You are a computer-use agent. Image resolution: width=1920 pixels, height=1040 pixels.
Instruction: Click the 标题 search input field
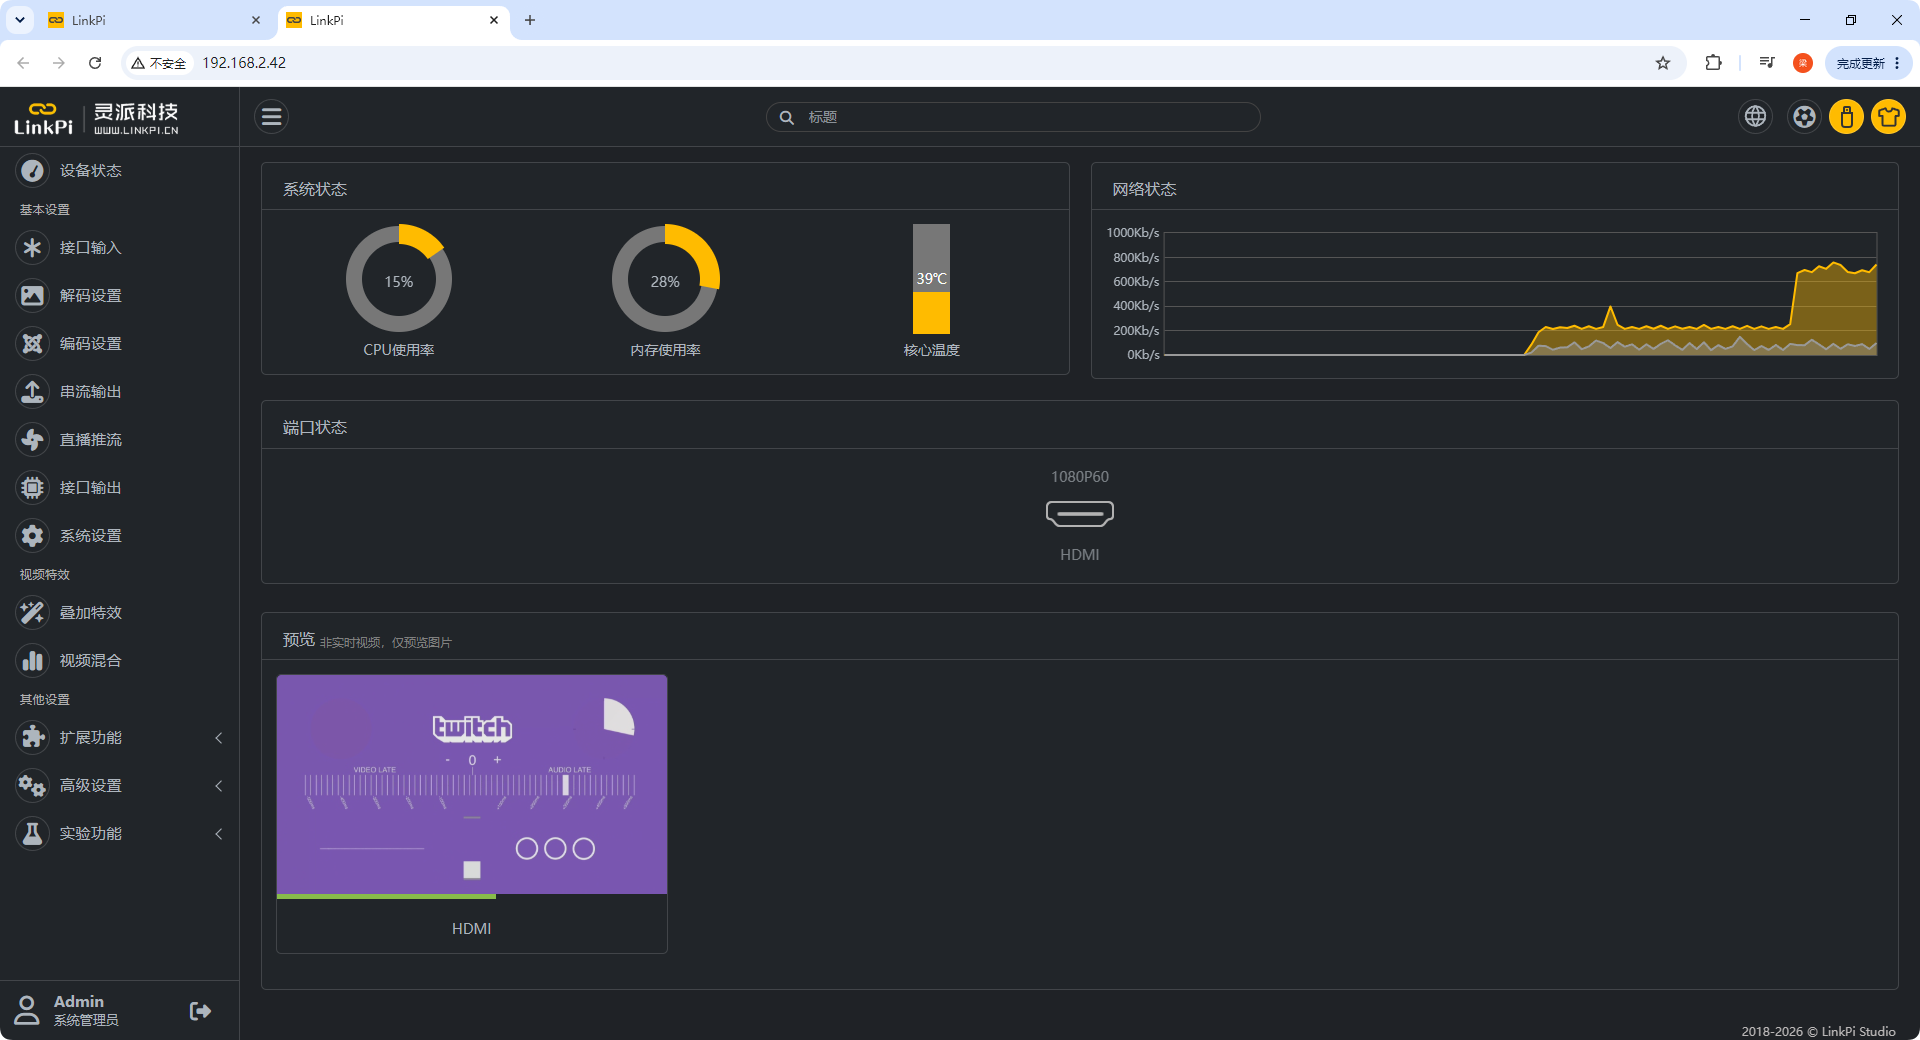tap(1013, 117)
